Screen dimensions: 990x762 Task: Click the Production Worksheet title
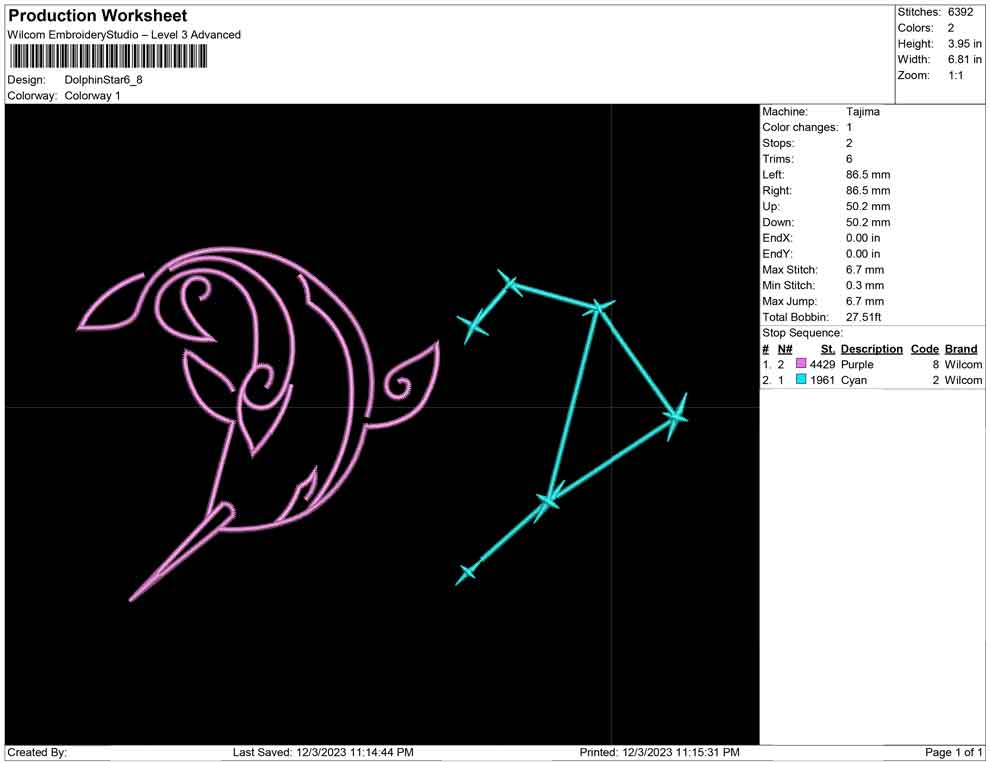(98, 16)
